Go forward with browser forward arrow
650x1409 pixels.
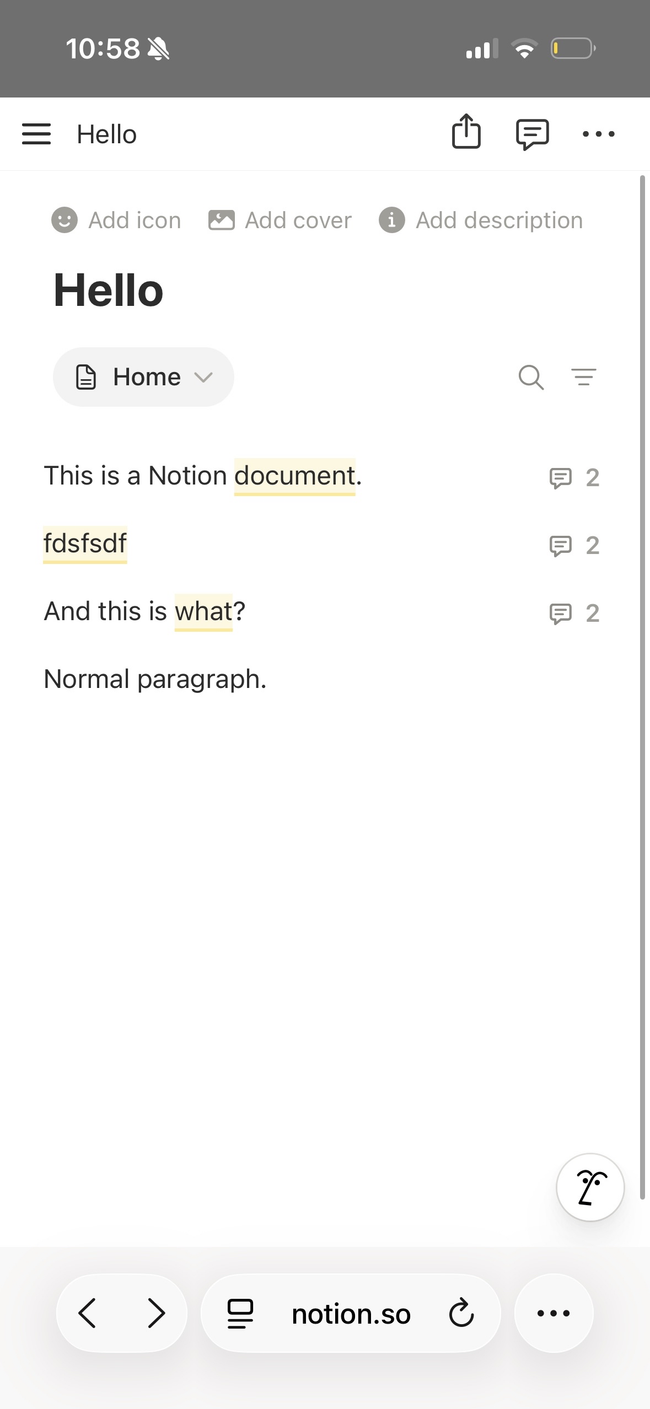tap(156, 1313)
